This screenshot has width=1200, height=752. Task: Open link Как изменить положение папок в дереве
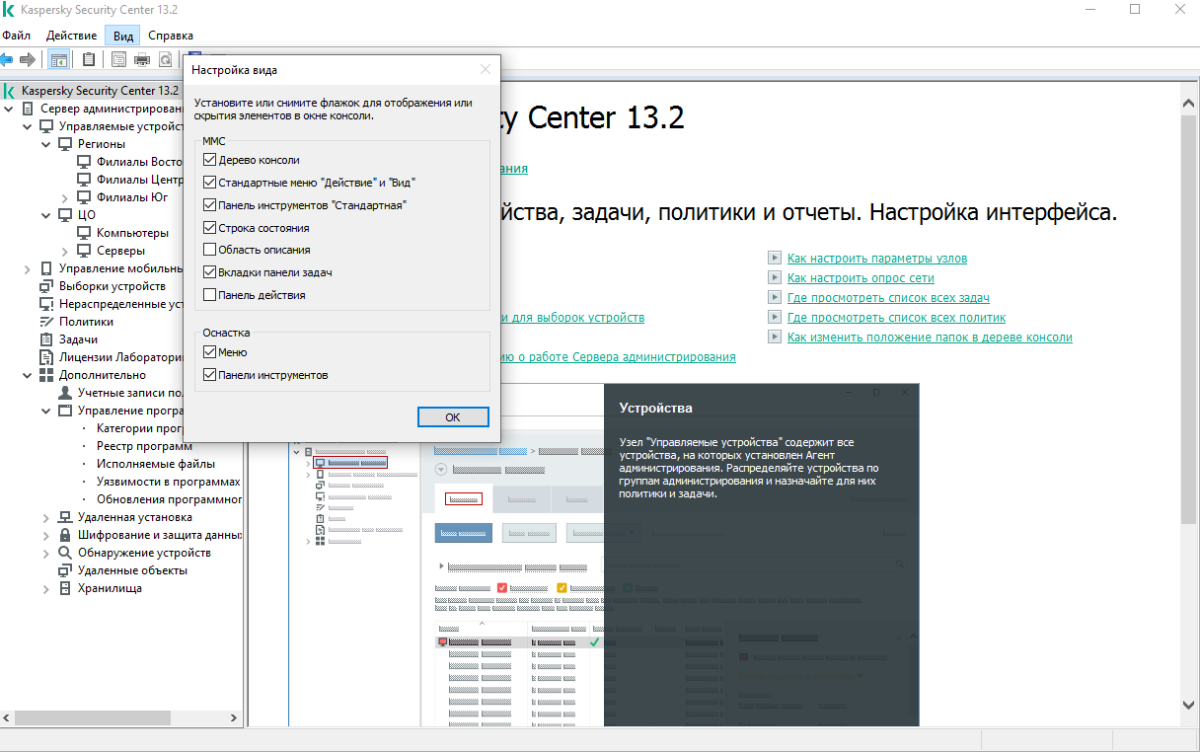point(930,337)
